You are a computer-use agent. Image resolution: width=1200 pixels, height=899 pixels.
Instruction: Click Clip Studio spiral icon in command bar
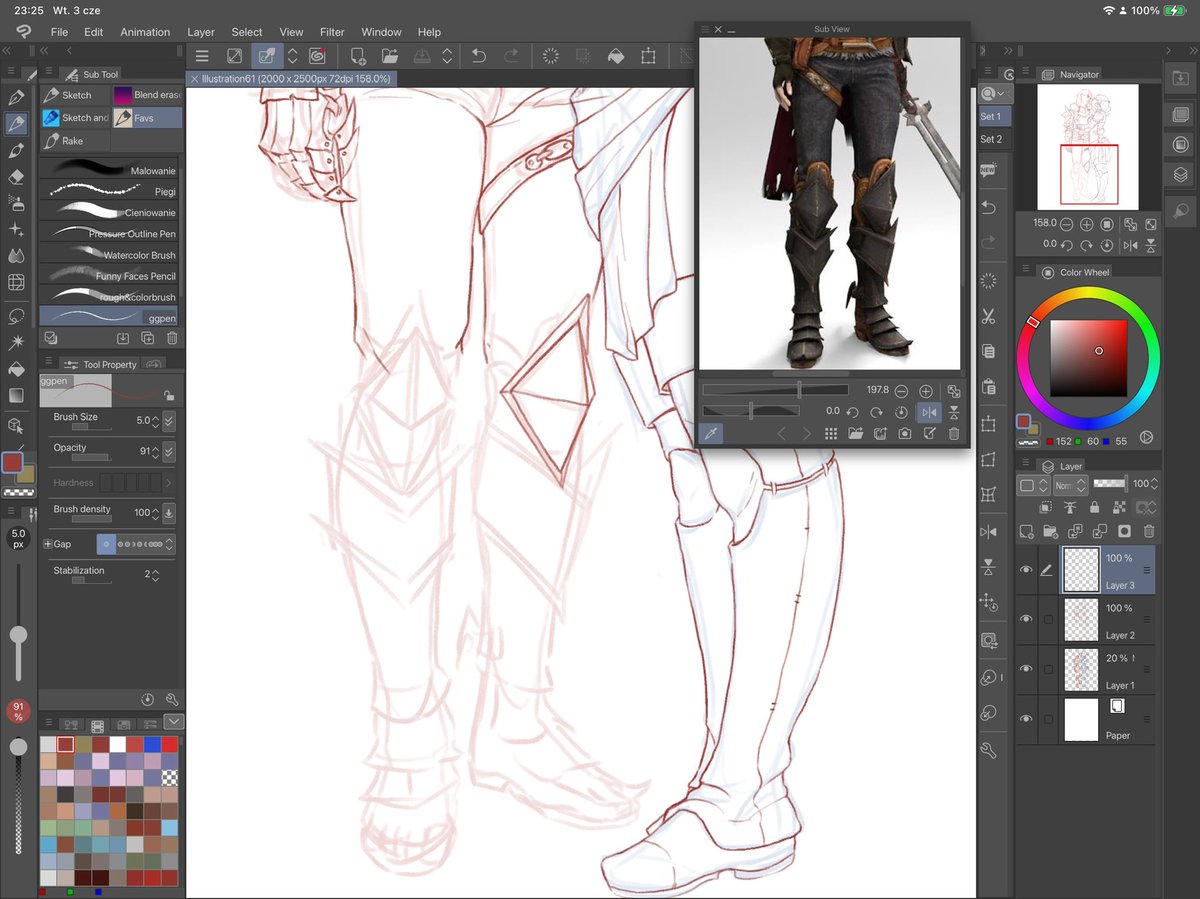[x=317, y=57]
